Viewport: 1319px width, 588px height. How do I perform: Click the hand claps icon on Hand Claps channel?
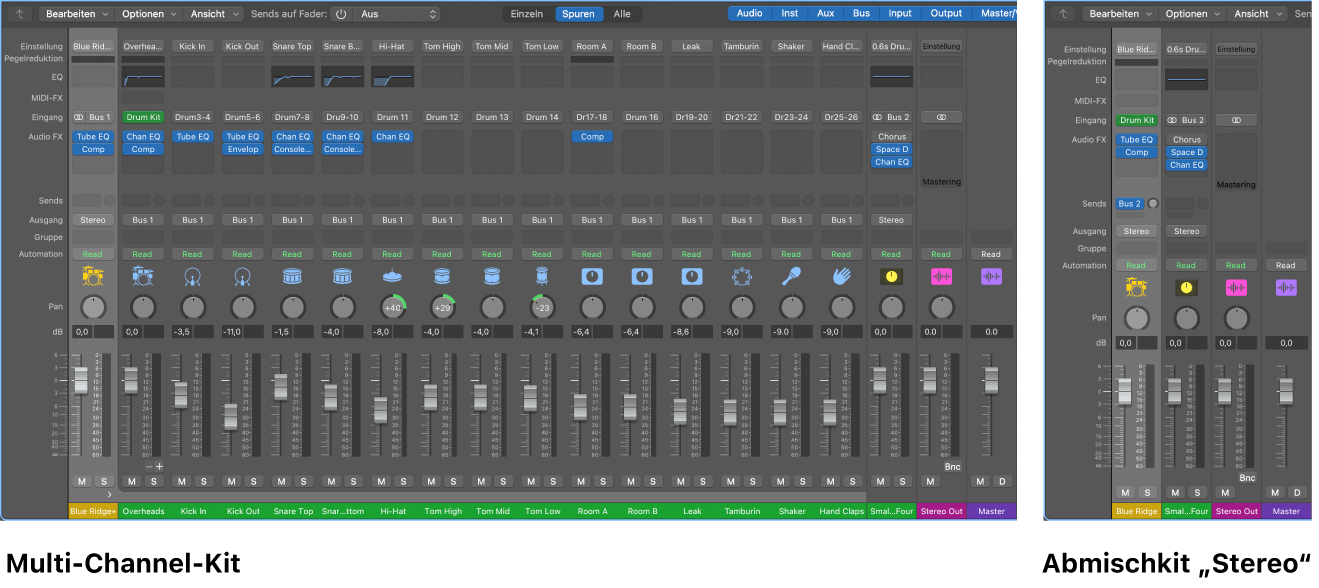pyautogui.click(x=842, y=278)
